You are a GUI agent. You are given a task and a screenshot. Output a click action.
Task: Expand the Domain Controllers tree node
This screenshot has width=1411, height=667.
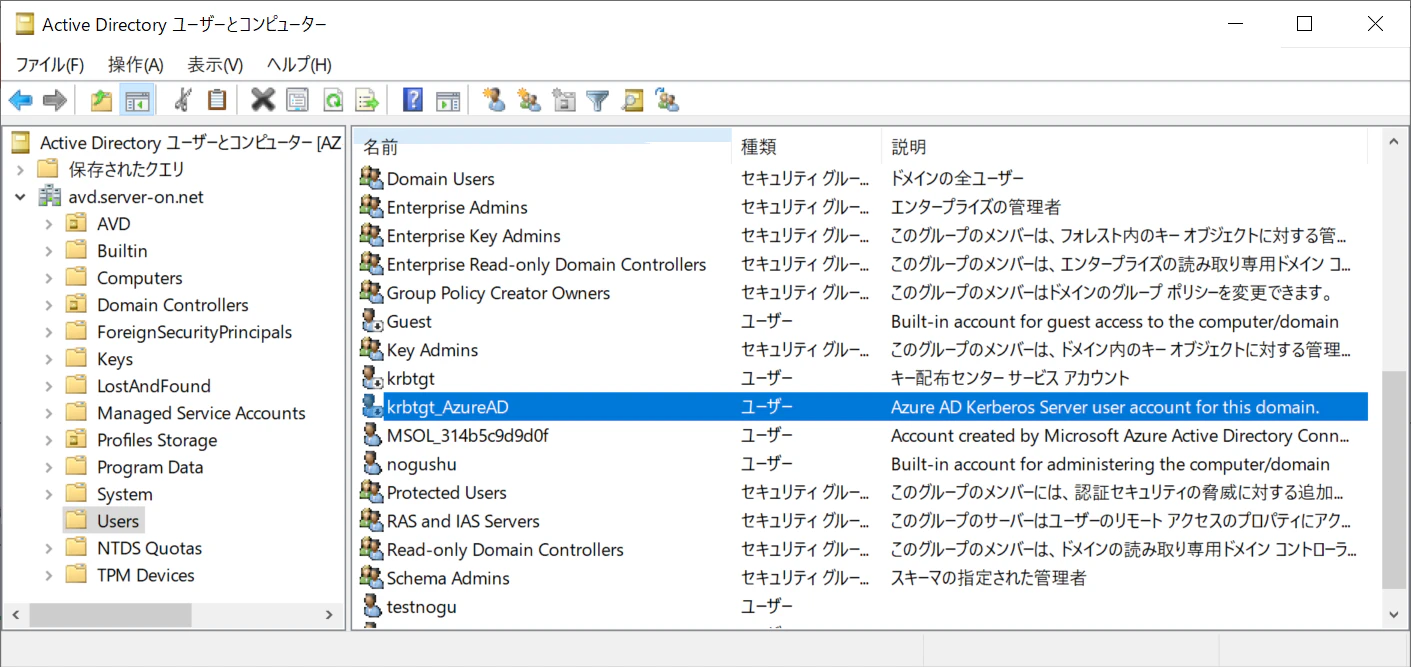(49, 305)
